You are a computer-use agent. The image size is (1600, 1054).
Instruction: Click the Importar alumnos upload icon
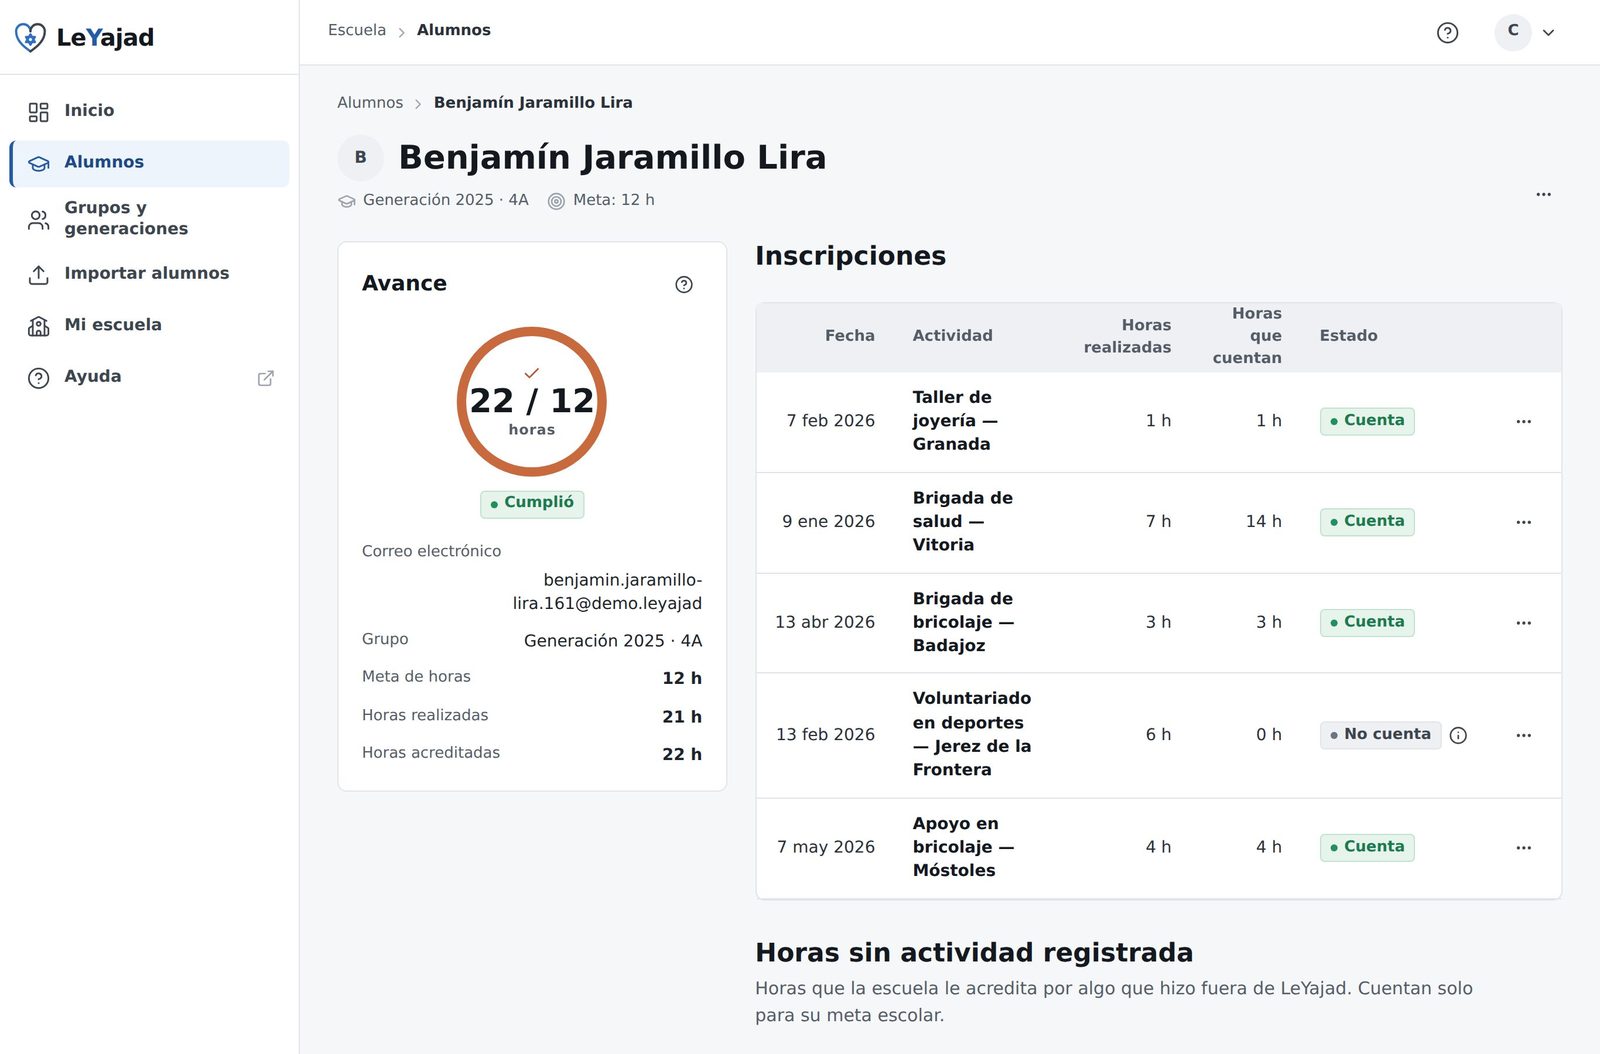click(x=38, y=275)
